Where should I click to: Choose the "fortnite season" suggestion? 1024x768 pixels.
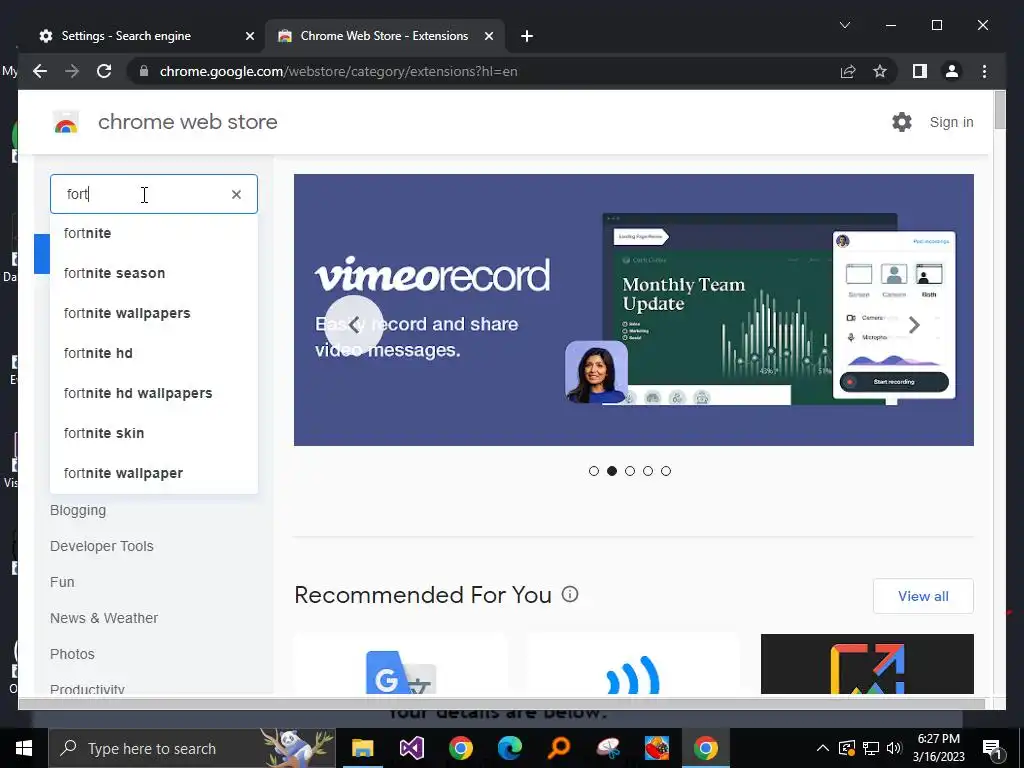point(154,273)
